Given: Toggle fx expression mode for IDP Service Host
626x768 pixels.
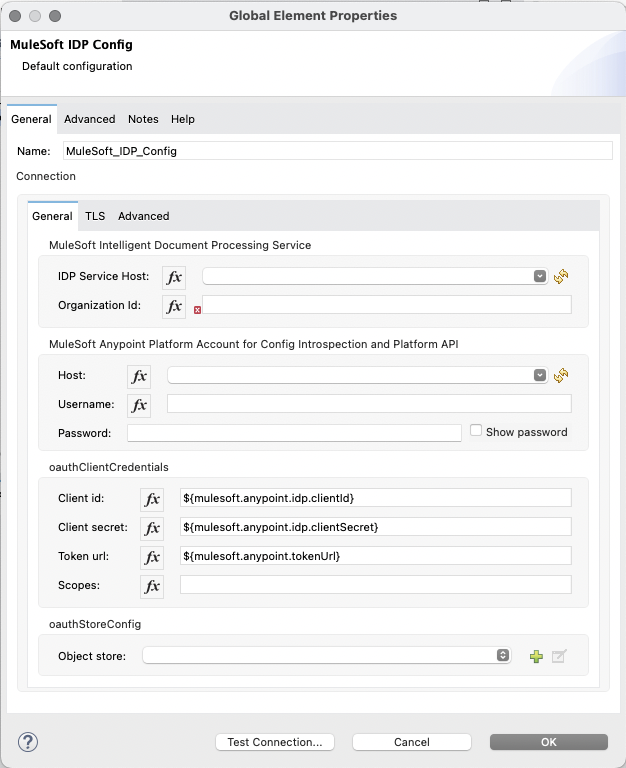Looking at the screenshot, I should coord(174,277).
